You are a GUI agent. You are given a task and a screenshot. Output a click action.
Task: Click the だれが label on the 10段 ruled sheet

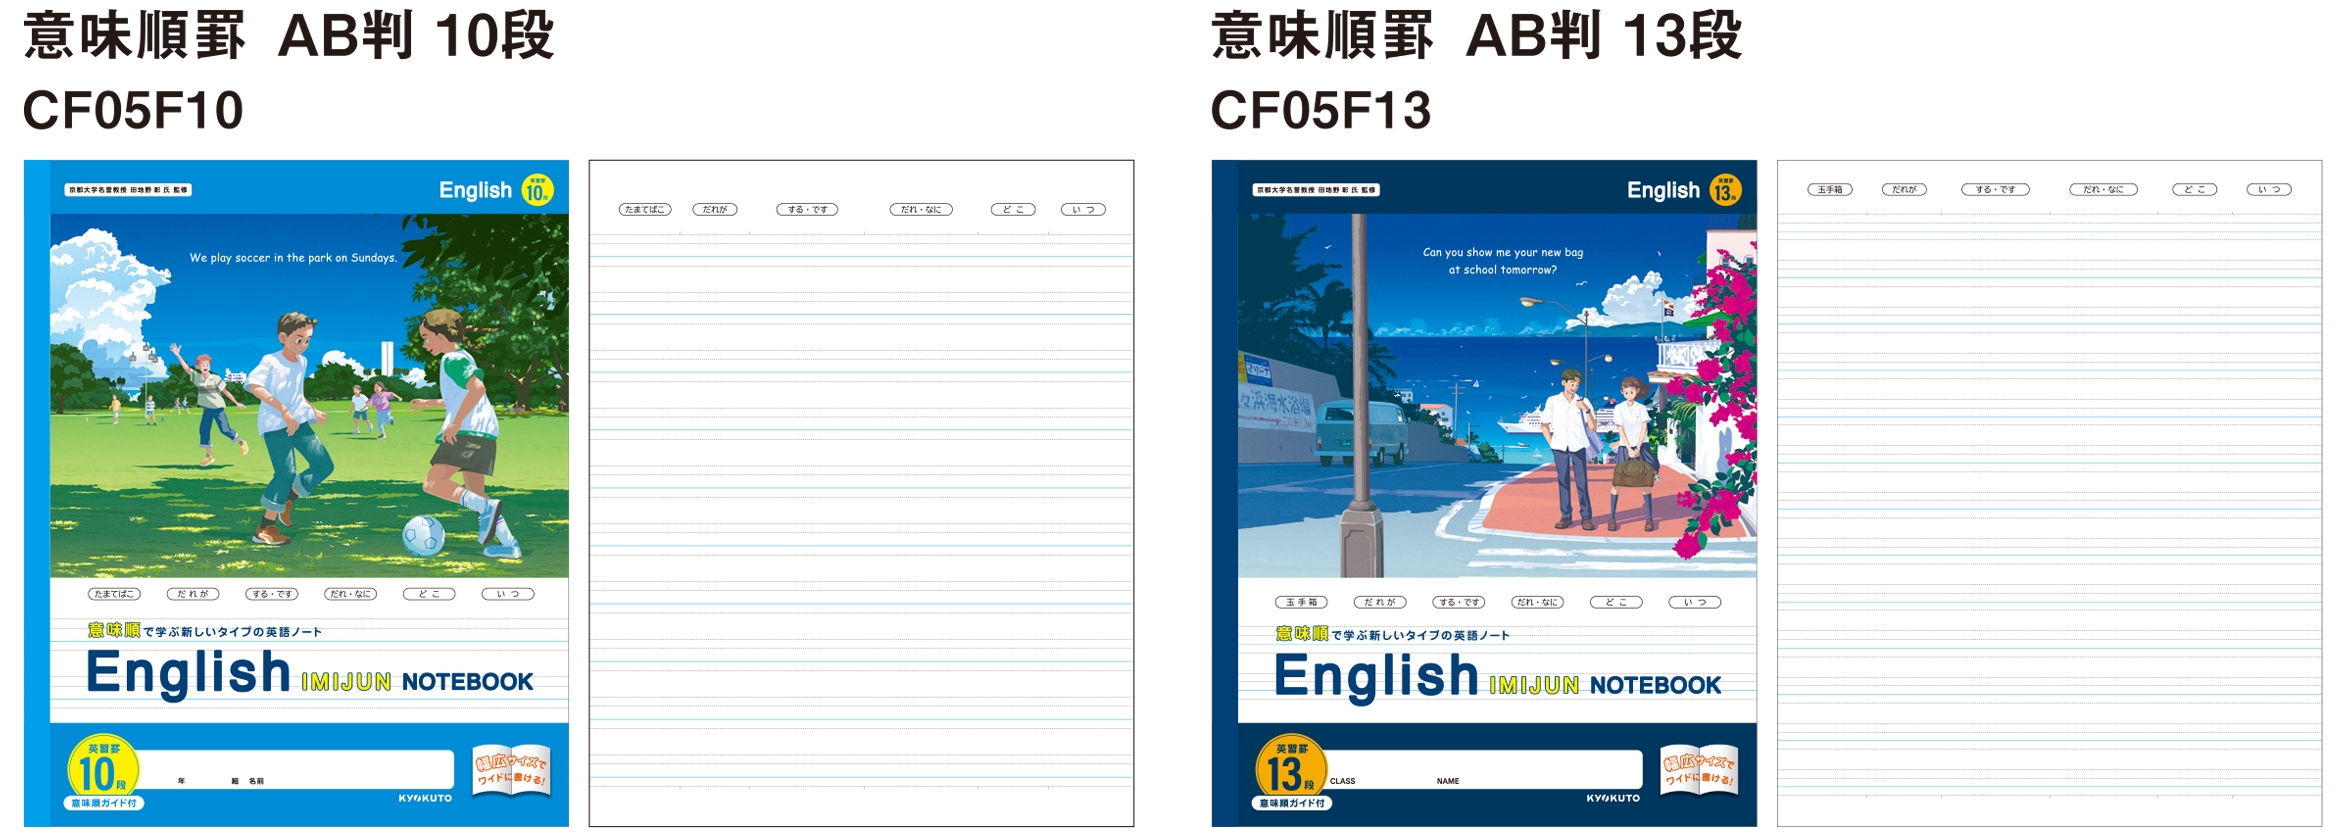[715, 210]
